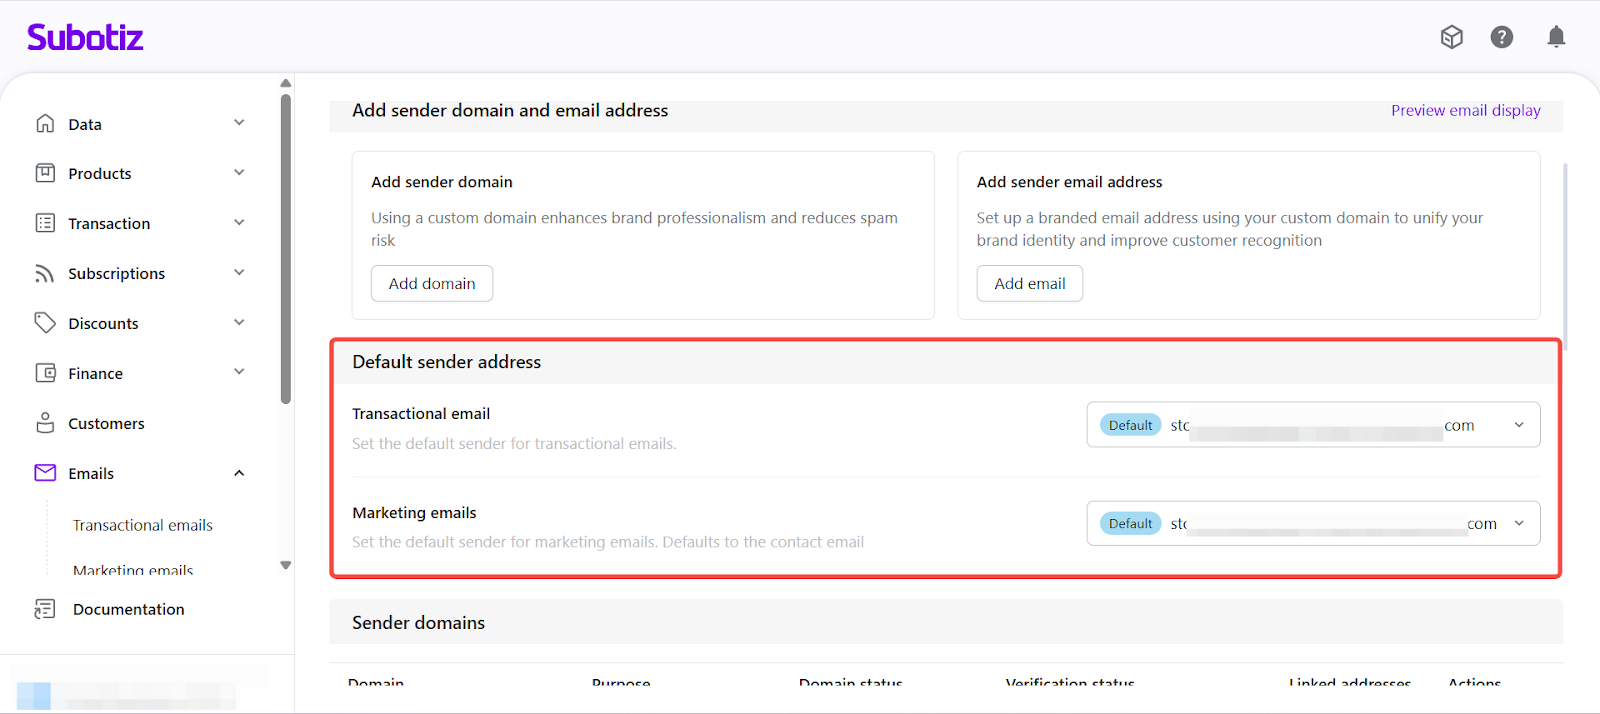Click the Customers person icon
The image size is (1600, 714).
point(45,423)
